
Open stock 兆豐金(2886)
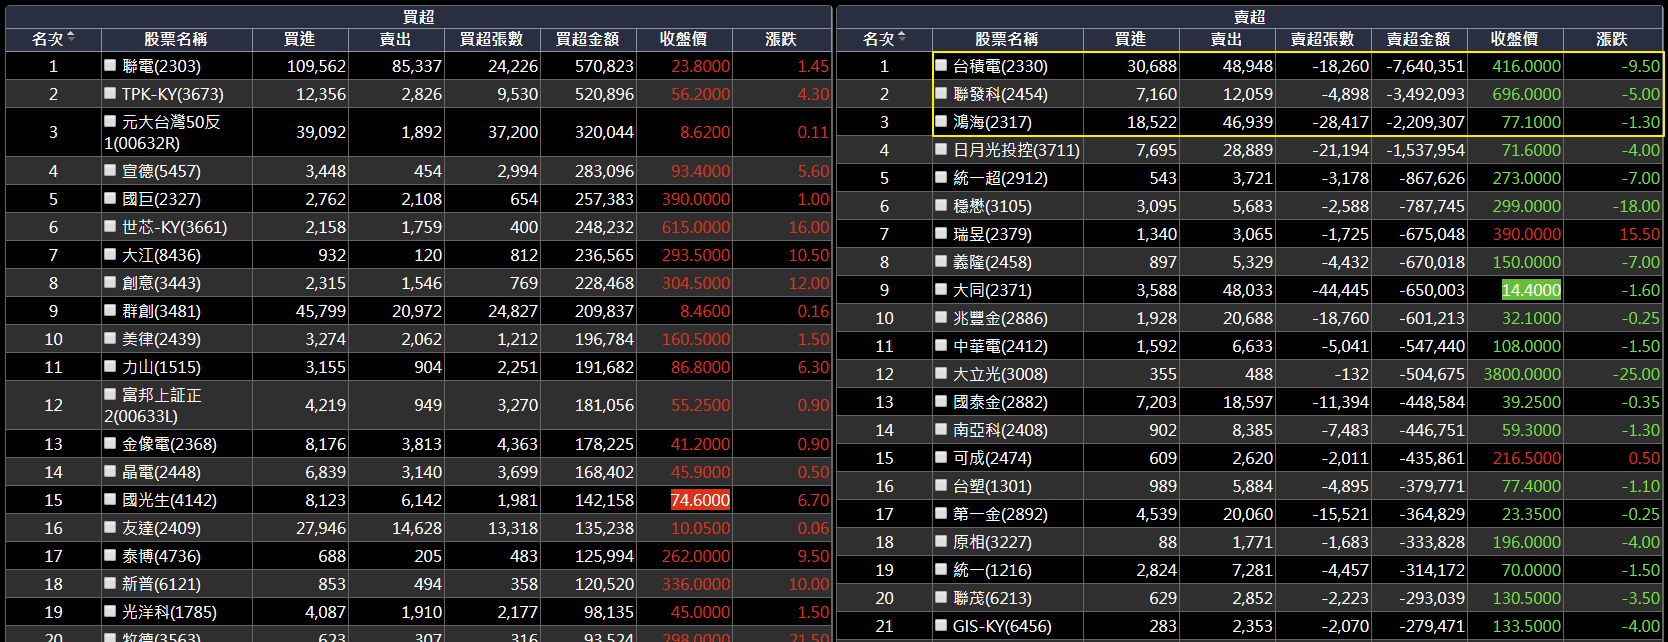[1000, 318]
